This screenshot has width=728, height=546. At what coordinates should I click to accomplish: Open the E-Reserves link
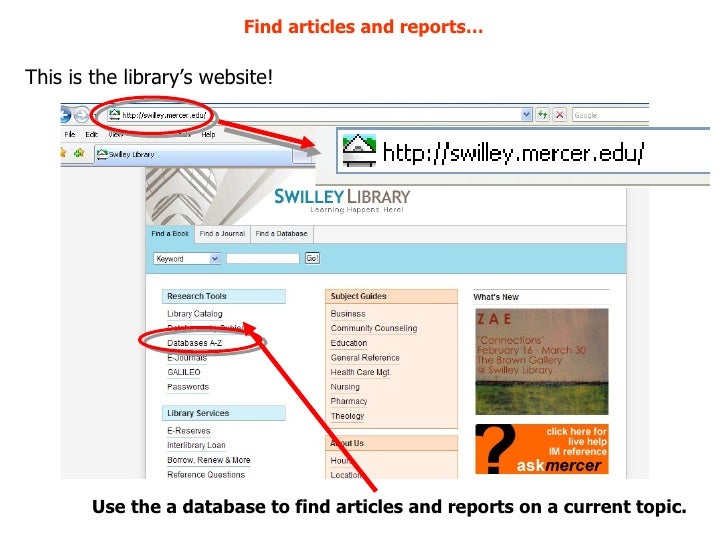(x=188, y=431)
